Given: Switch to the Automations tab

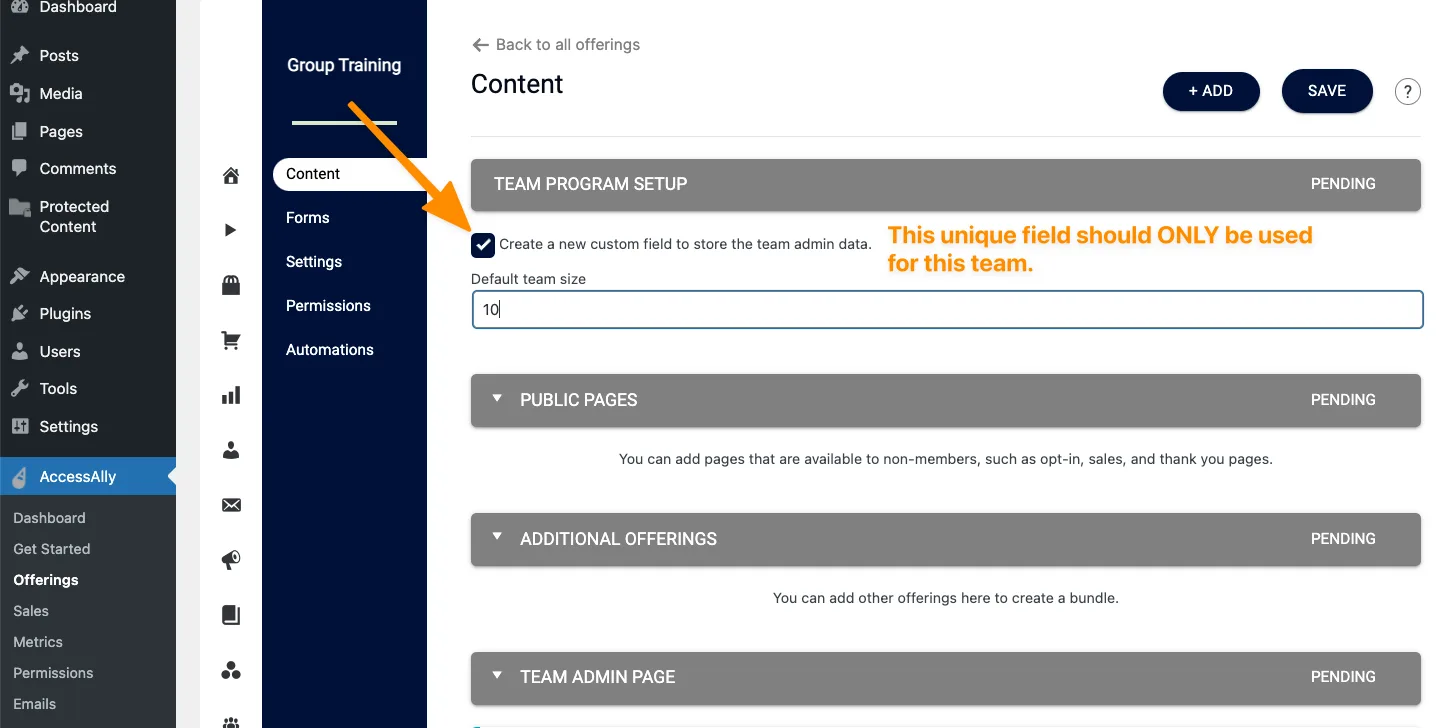Looking at the screenshot, I should coord(330,350).
